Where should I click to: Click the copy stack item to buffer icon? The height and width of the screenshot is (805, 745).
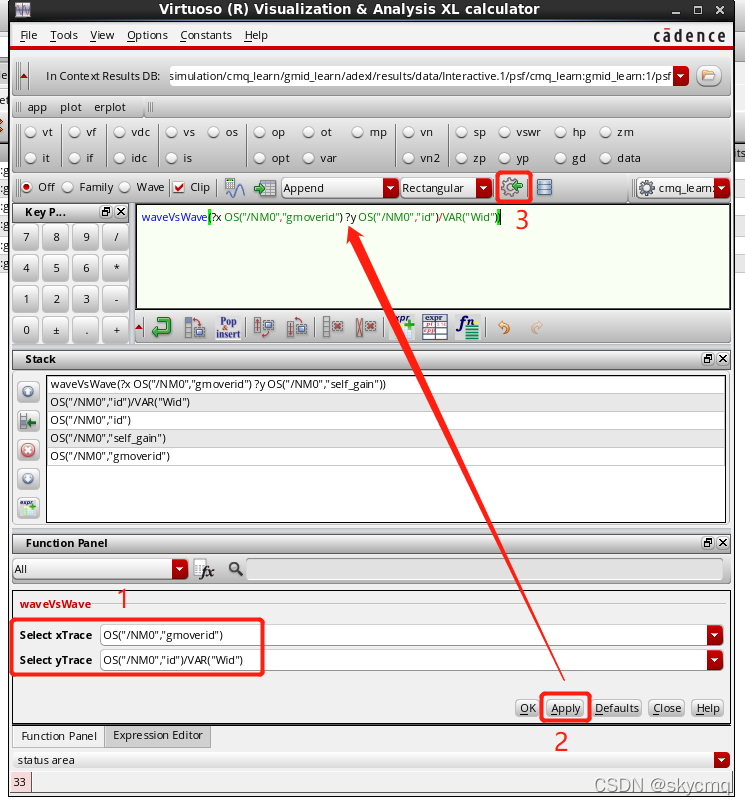tap(28, 421)
